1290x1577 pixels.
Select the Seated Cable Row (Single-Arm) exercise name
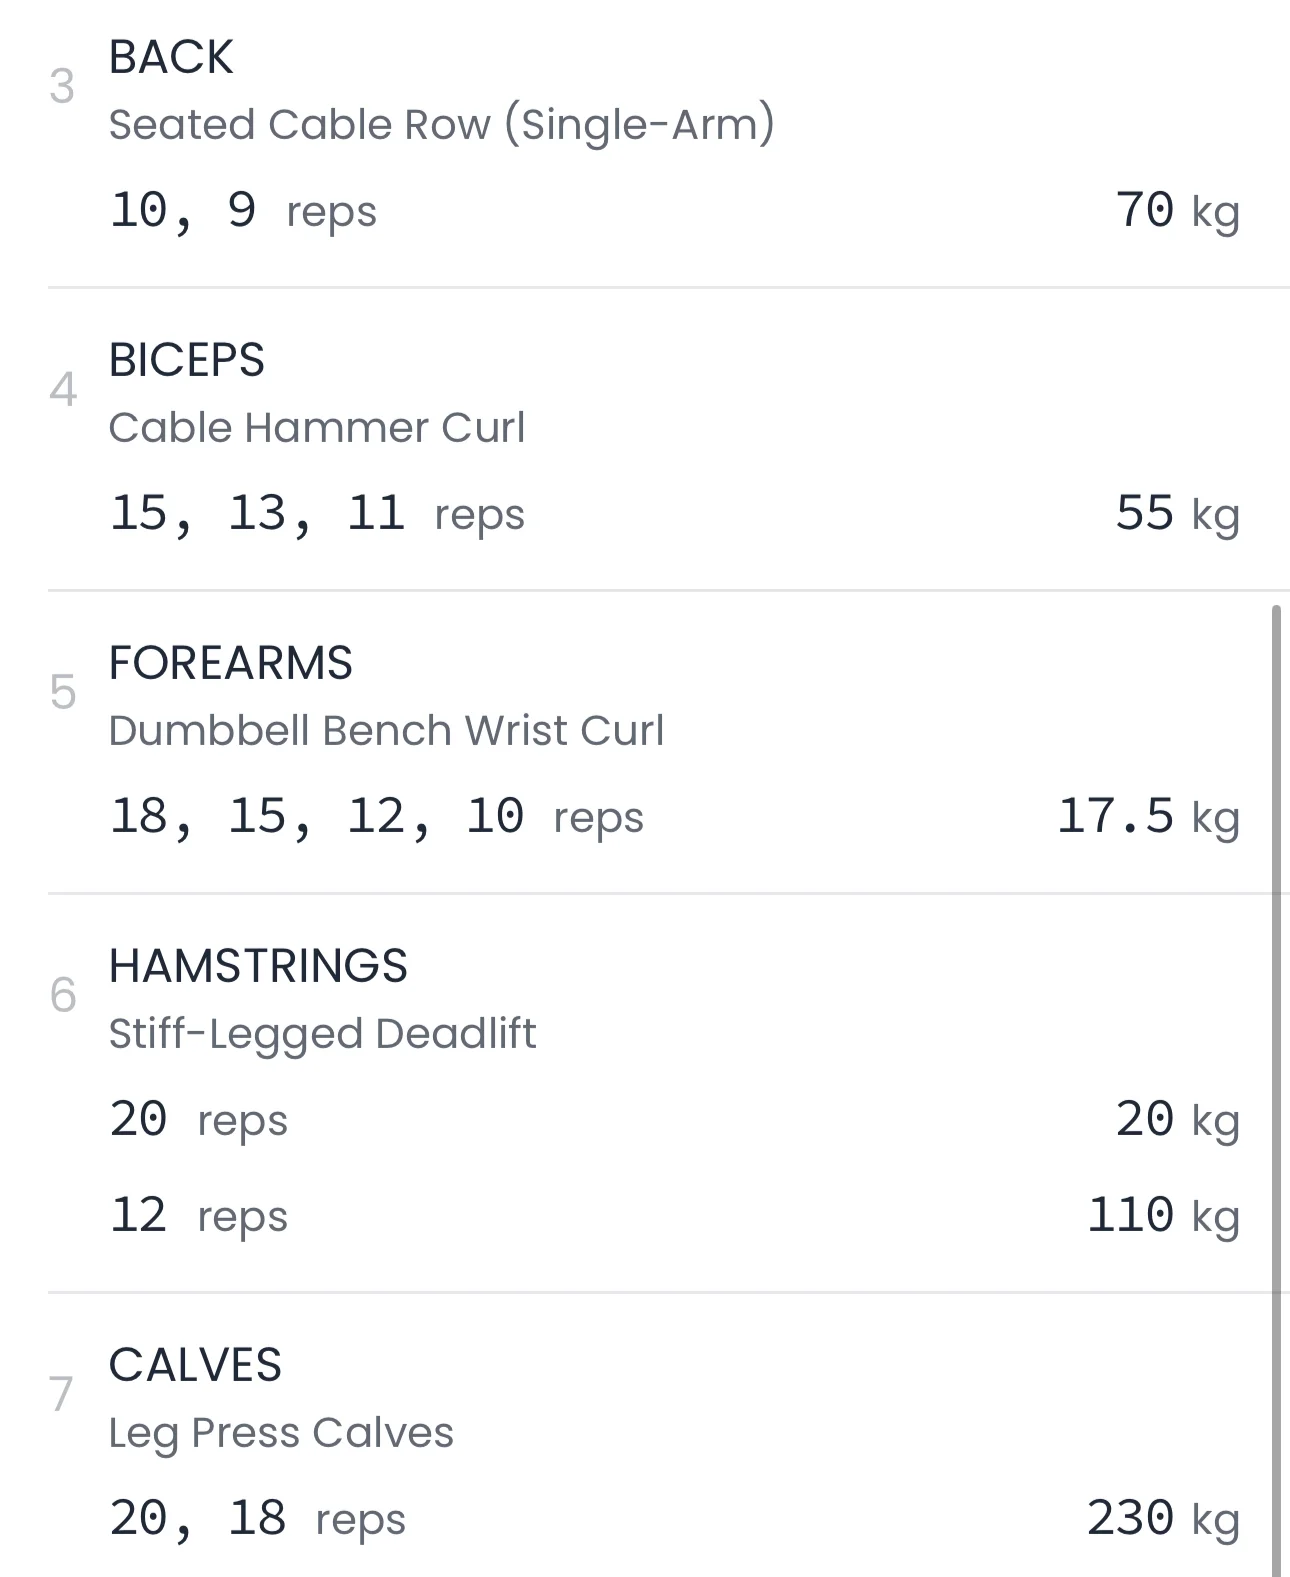coord(441,125)
